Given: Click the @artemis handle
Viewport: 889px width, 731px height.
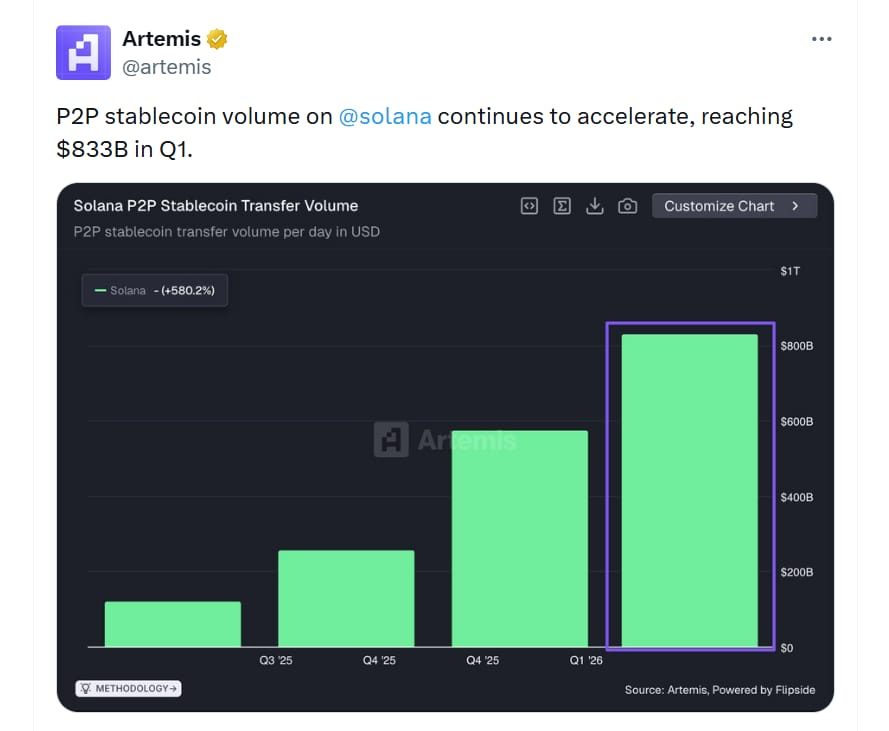Looking at the screenshot, I should tap(166, 67).
